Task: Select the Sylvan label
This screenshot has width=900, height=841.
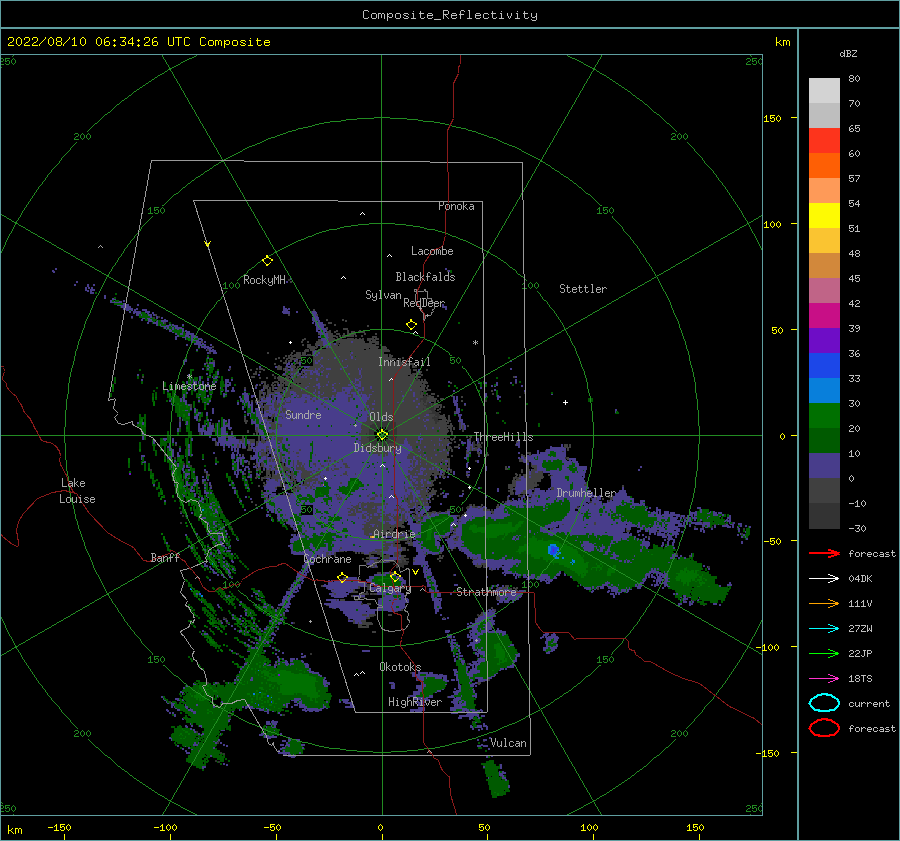Action: click(383, 295)
